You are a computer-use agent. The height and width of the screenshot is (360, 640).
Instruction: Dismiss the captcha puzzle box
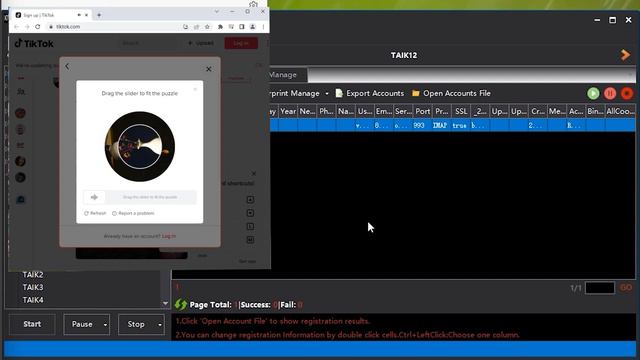pyautogui.click(x=195, y=89)
